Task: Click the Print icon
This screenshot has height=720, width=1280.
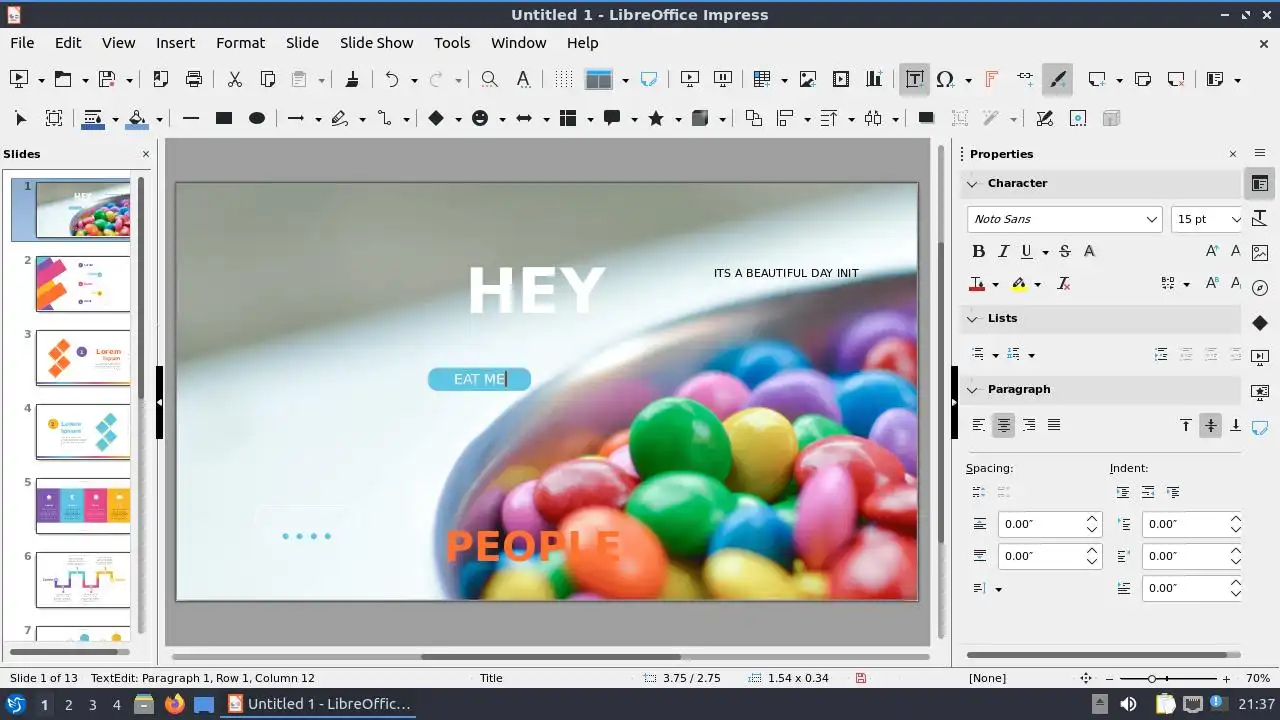Action: pyautogui.click(x=194, y=79)
